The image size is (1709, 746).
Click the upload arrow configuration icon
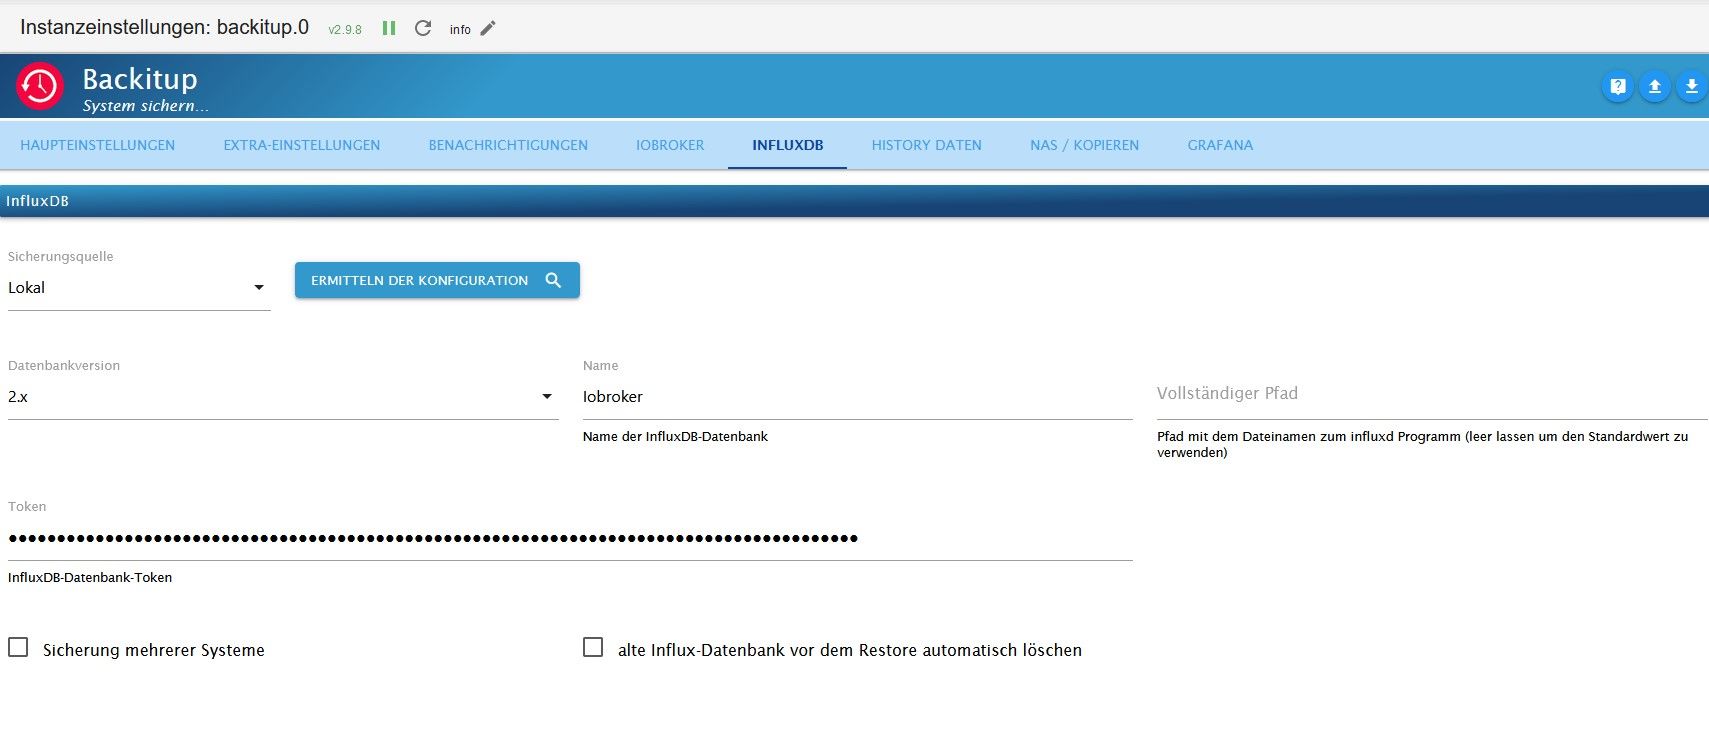coord(1655,87)
